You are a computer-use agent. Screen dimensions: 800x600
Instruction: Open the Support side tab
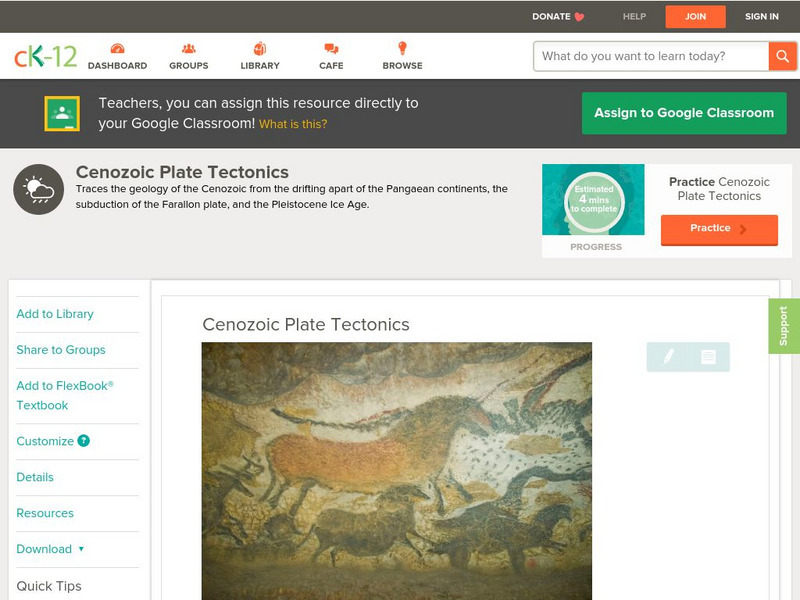tap(784, 326)
